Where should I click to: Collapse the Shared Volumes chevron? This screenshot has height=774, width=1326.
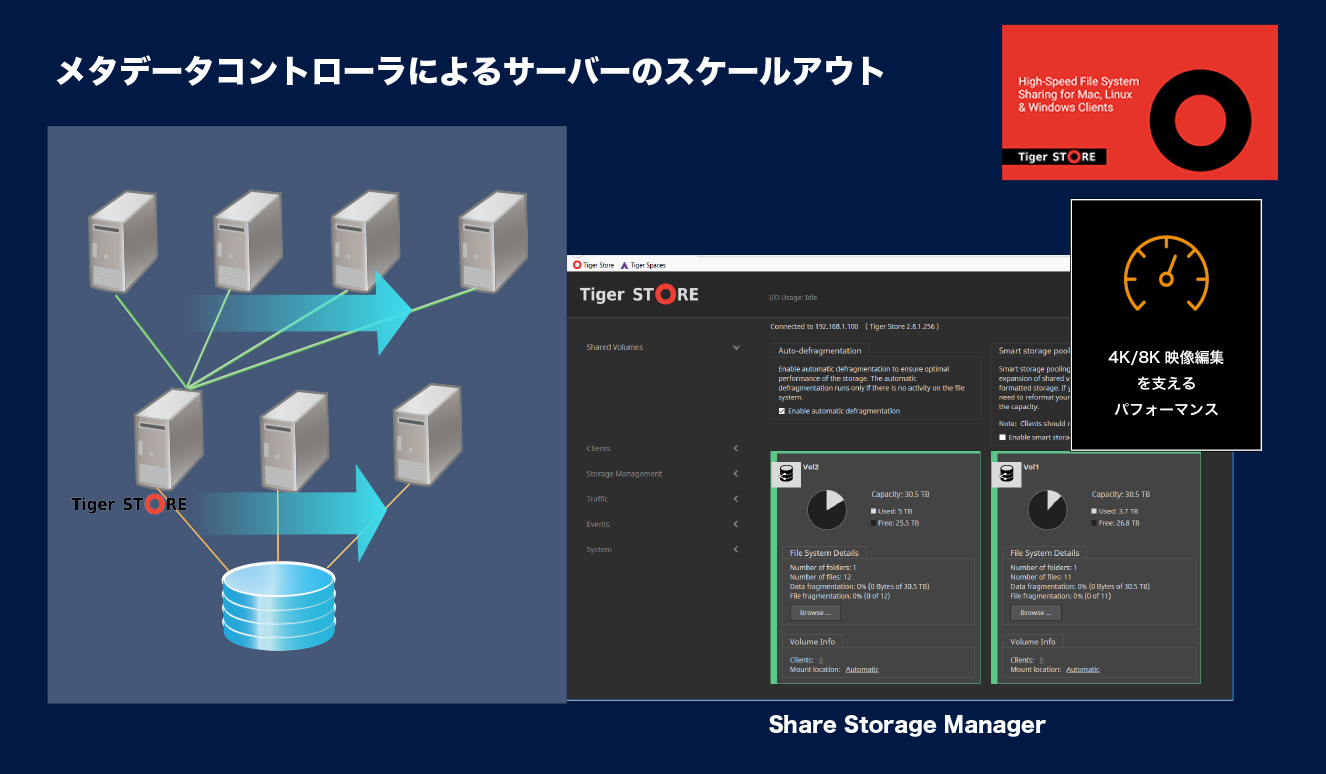click(x=736, y=348)
